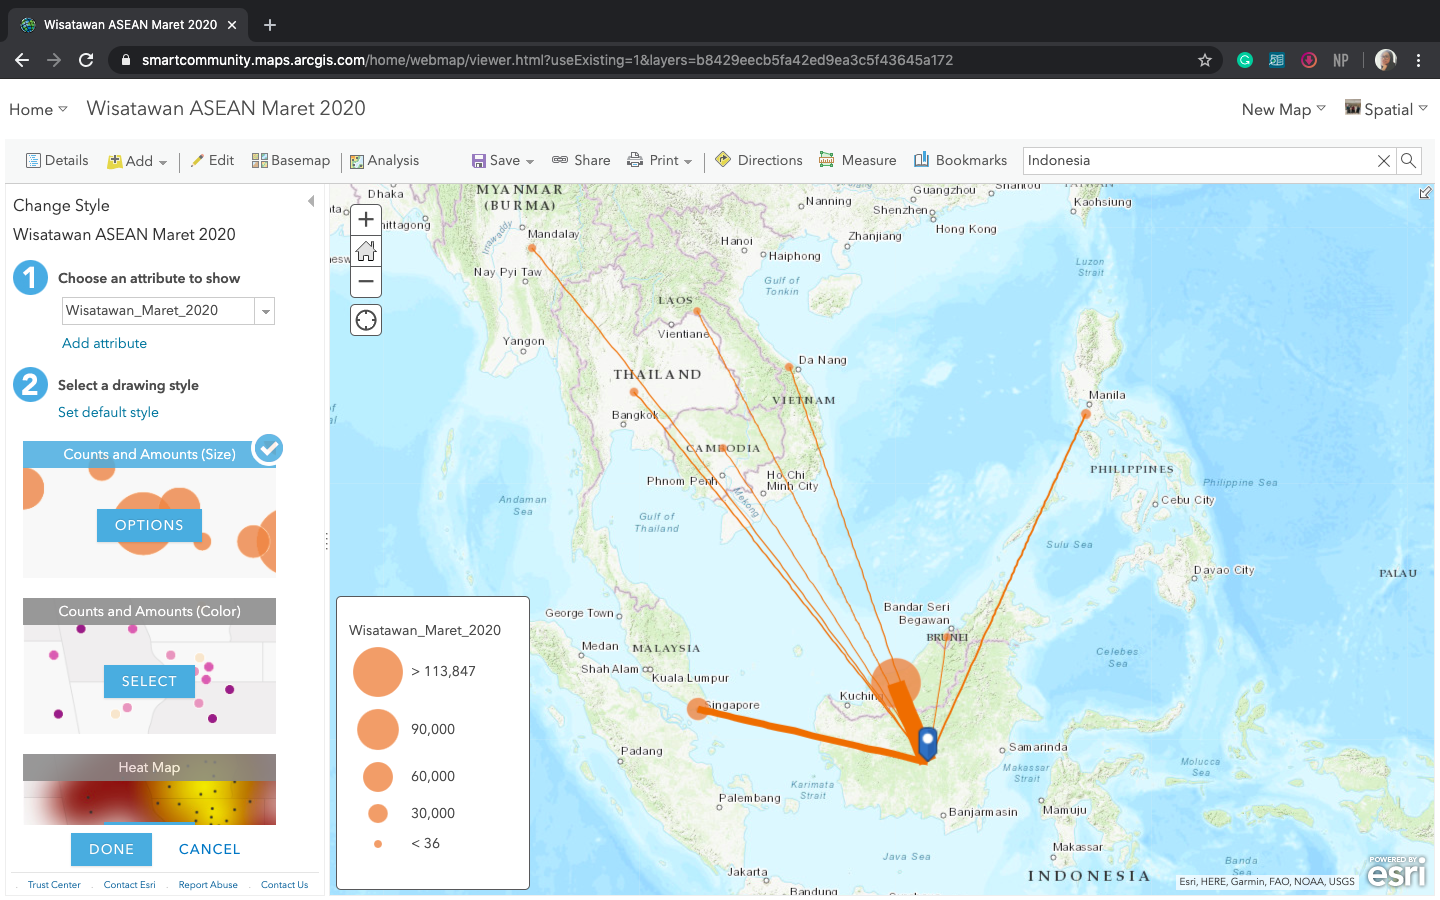Image resolution: width=1440 pixels, height=900 pixels.
Task: Clear the Indonesia search field
Action: click(1383, 160)
